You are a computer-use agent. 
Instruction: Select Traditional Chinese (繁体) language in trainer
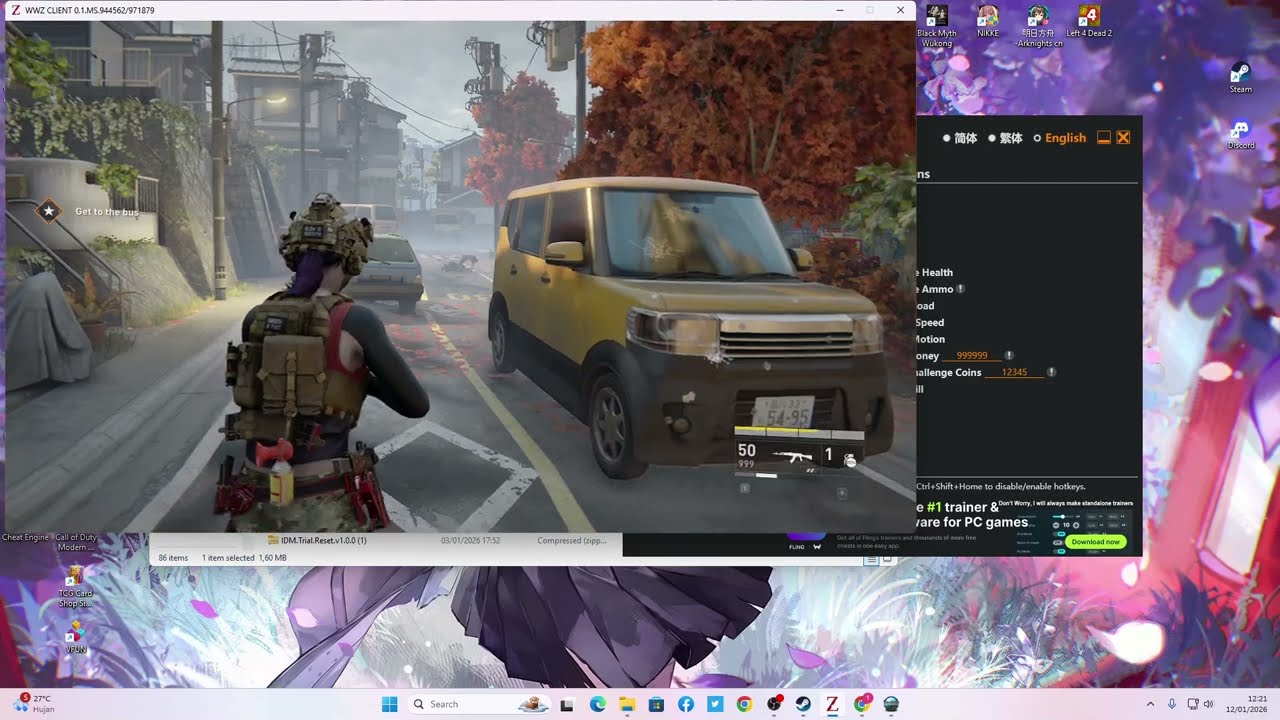[x=1005, y=138]
